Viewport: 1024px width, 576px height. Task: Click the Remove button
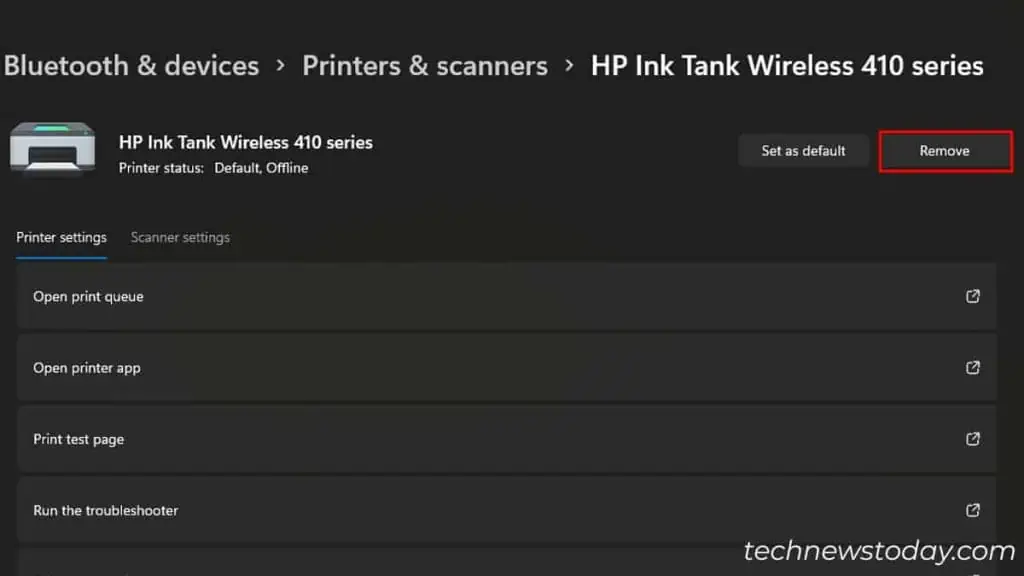click(944, 150)
